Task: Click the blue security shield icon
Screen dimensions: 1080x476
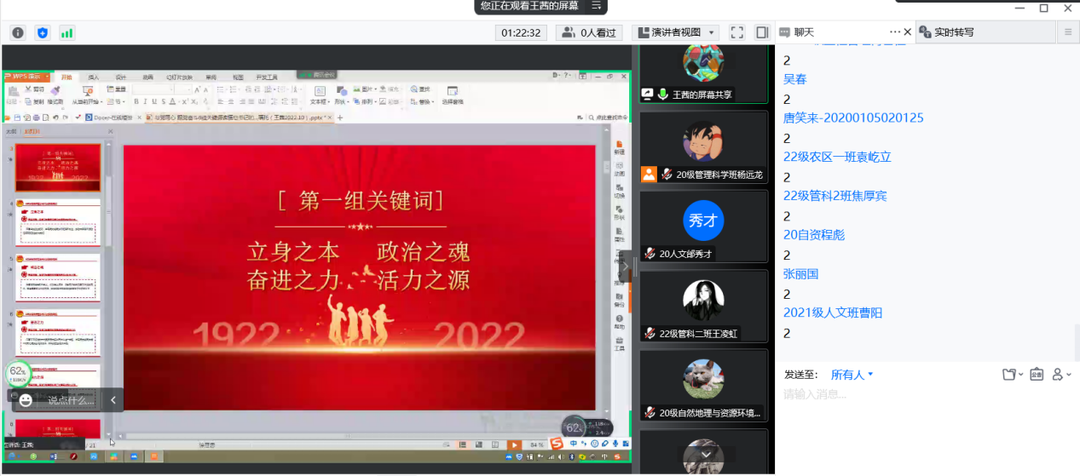Action: 43,33
